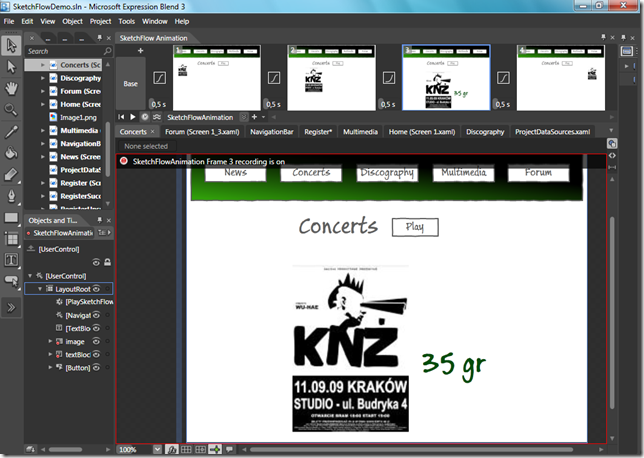
Task: Select animation frame 1 thumbnail
Action: coord(217,78)
